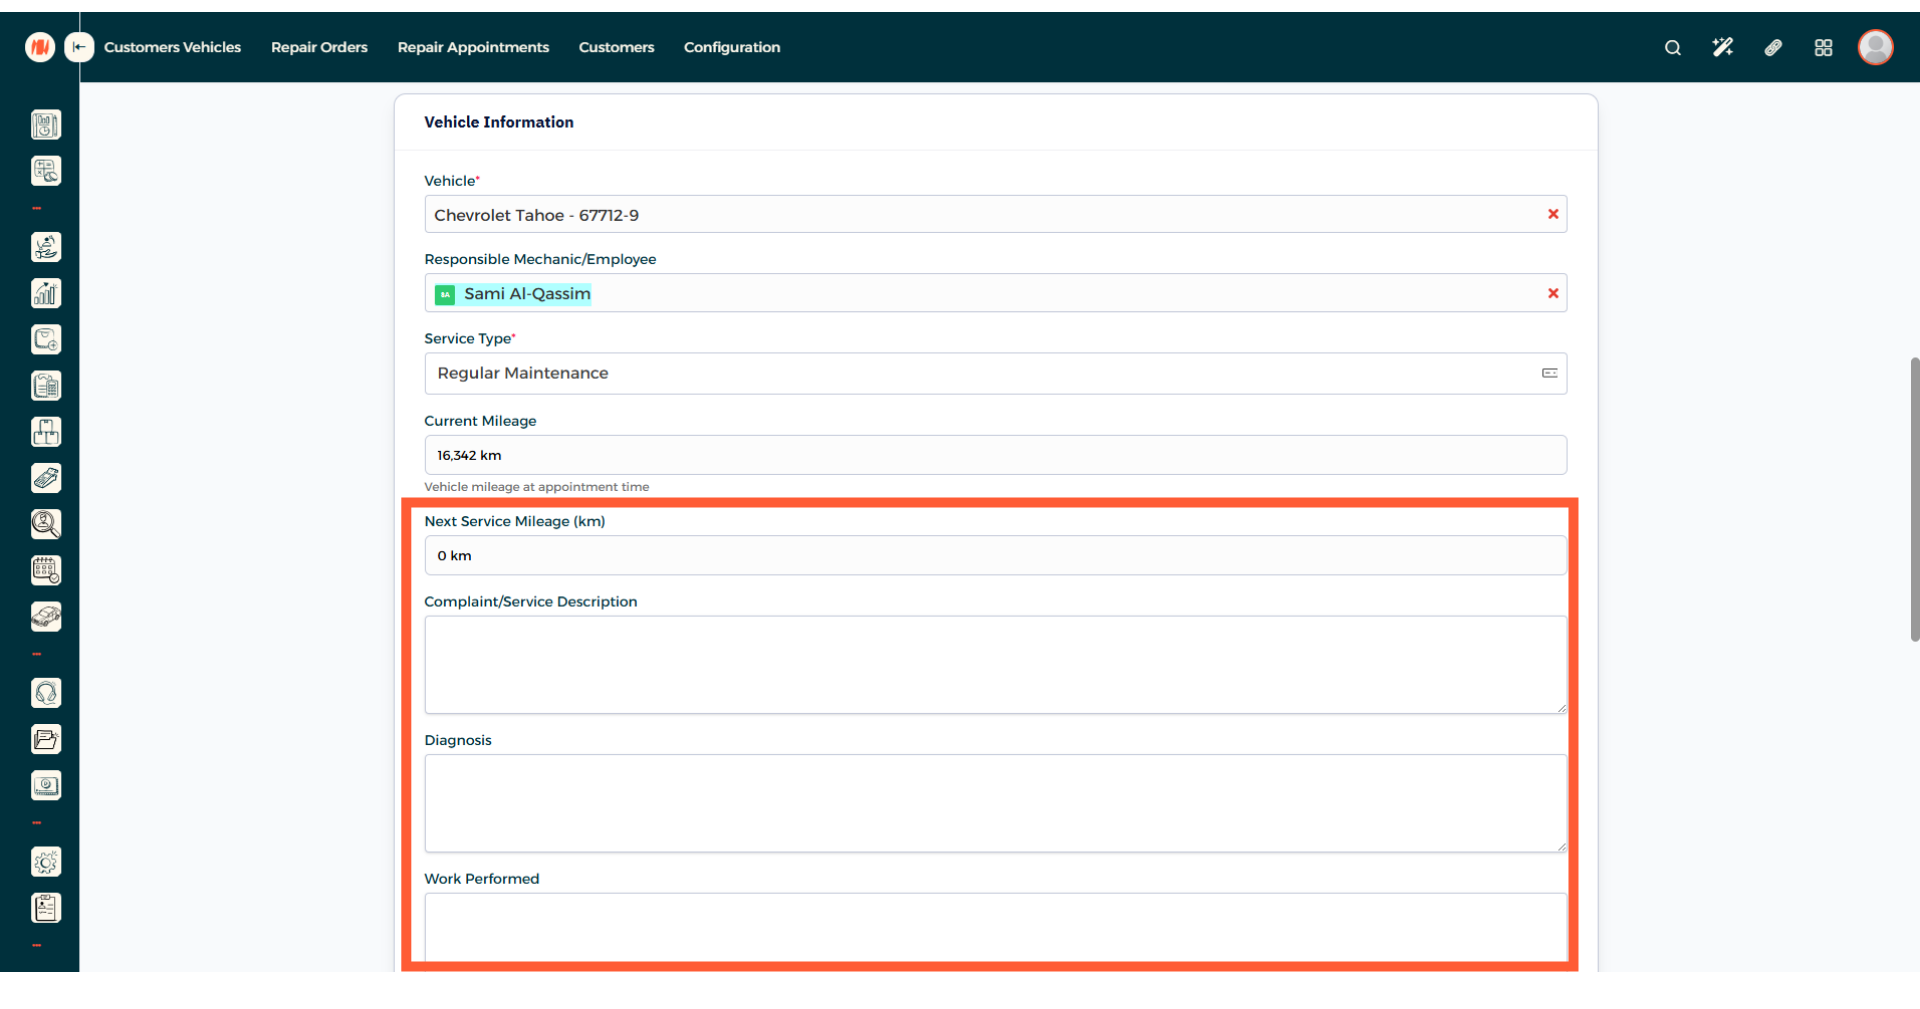Remove Sami Al-Qassim as responsible mechanic
Viewport: 1920px width, 1009px height.
[x=1553, y=293]
